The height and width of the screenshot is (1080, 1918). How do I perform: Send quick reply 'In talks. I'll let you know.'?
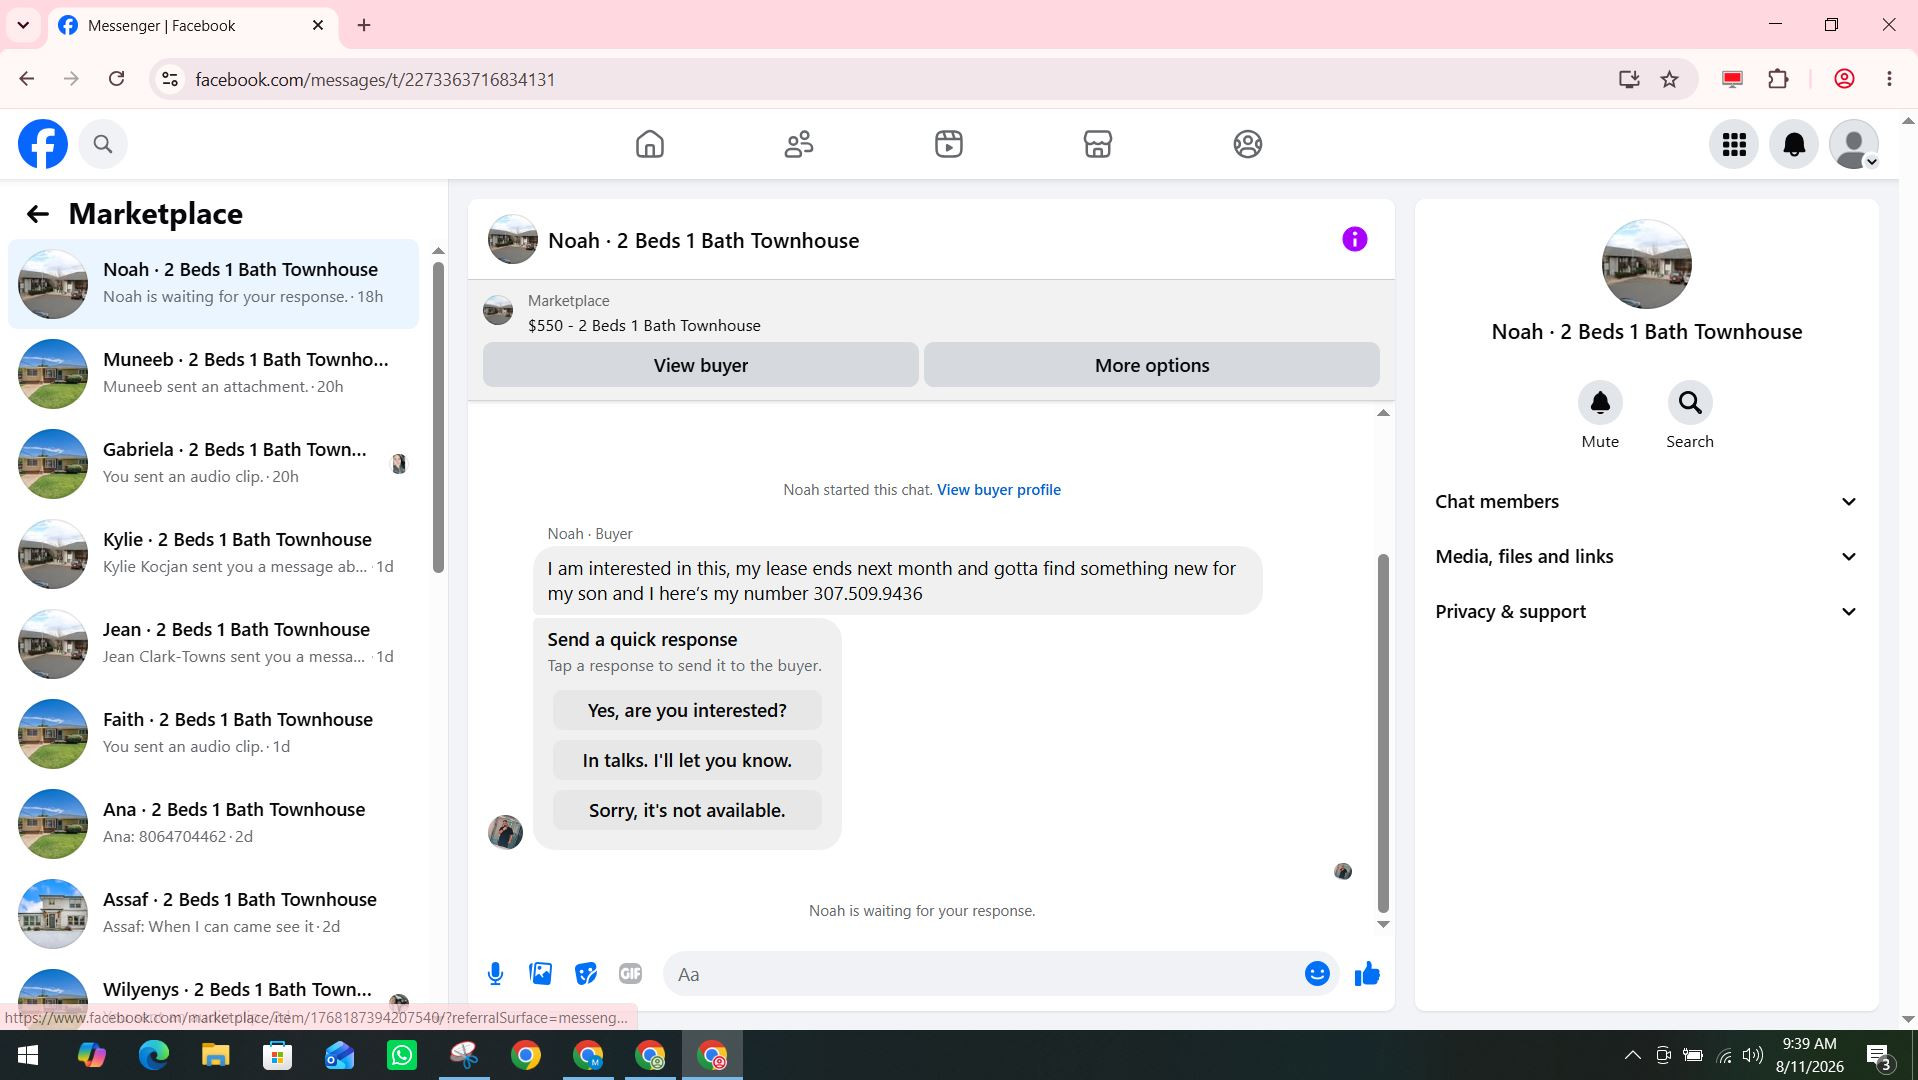point(687,760)
